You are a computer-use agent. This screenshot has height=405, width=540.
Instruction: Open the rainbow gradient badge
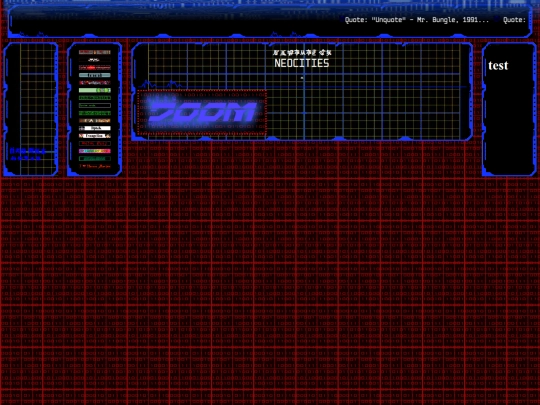click(95, 151)
